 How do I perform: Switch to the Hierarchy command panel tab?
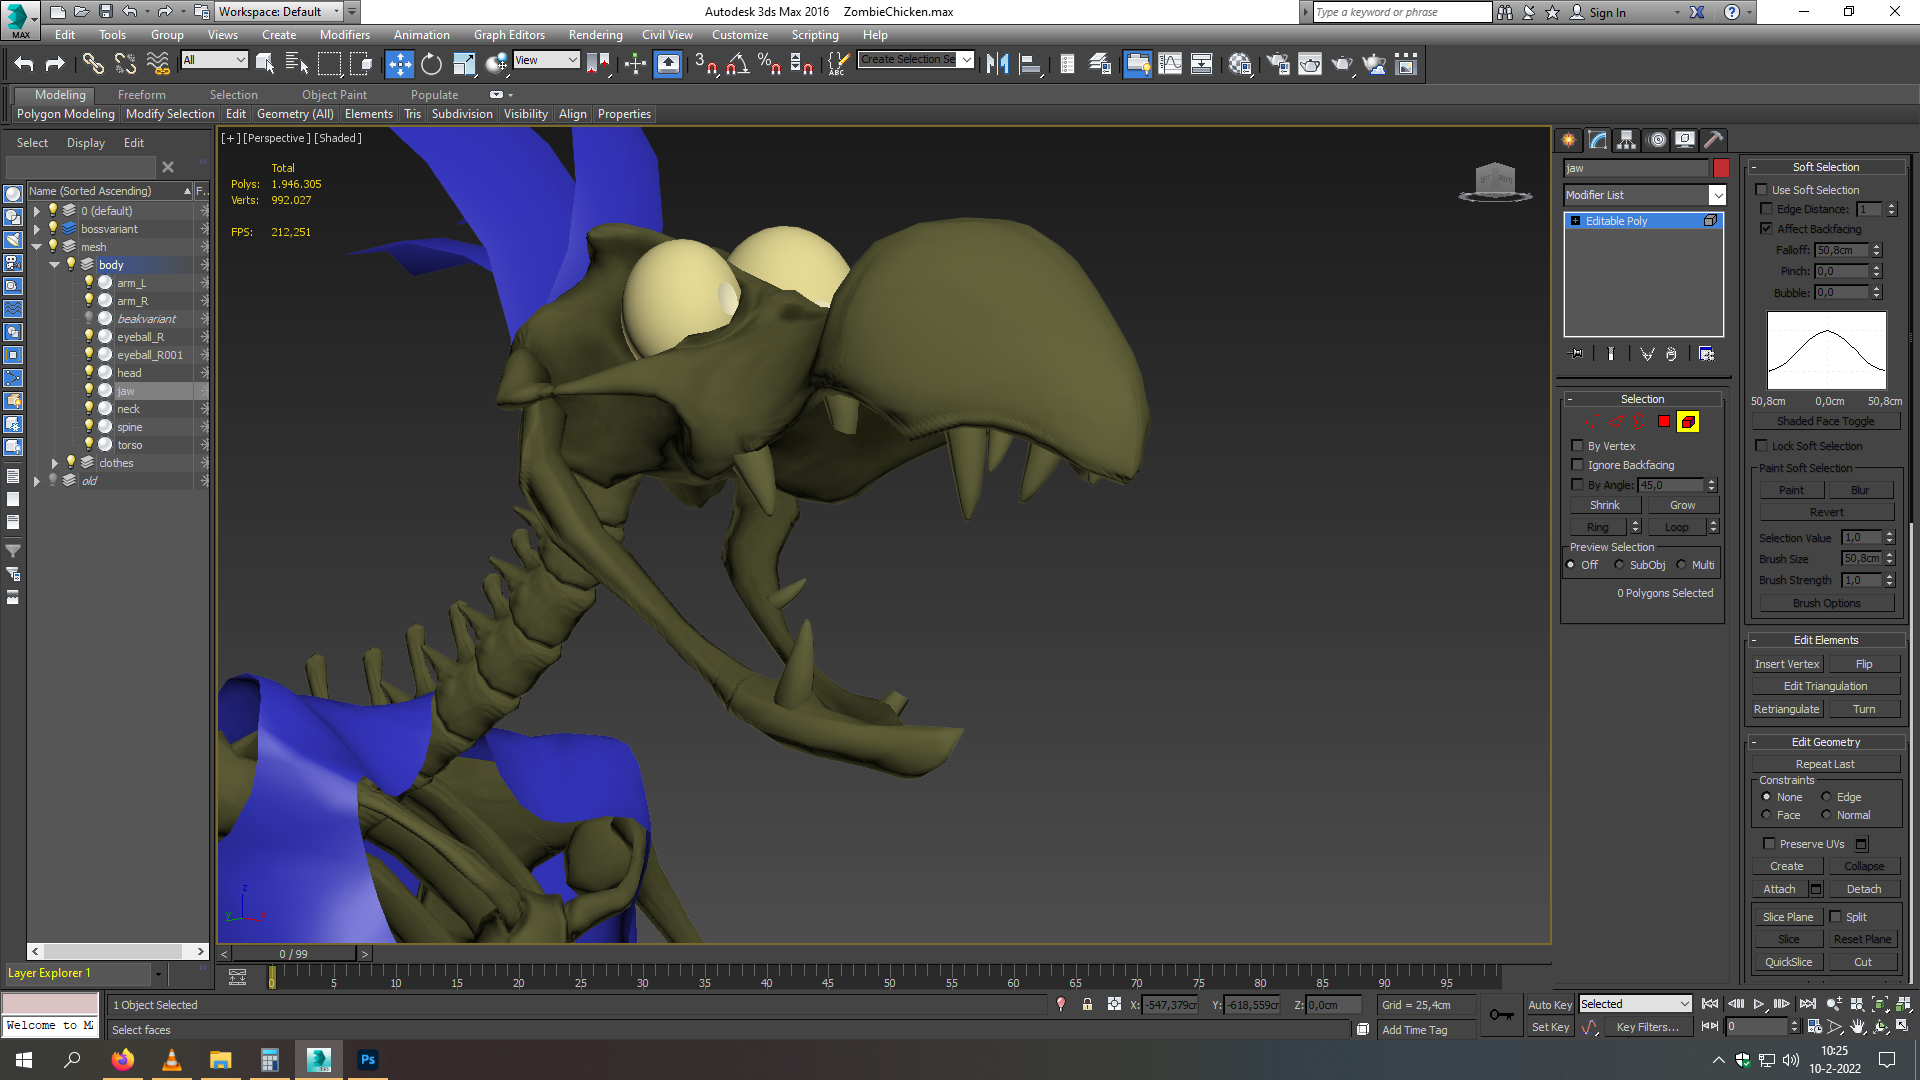[x=1627, y=140]
